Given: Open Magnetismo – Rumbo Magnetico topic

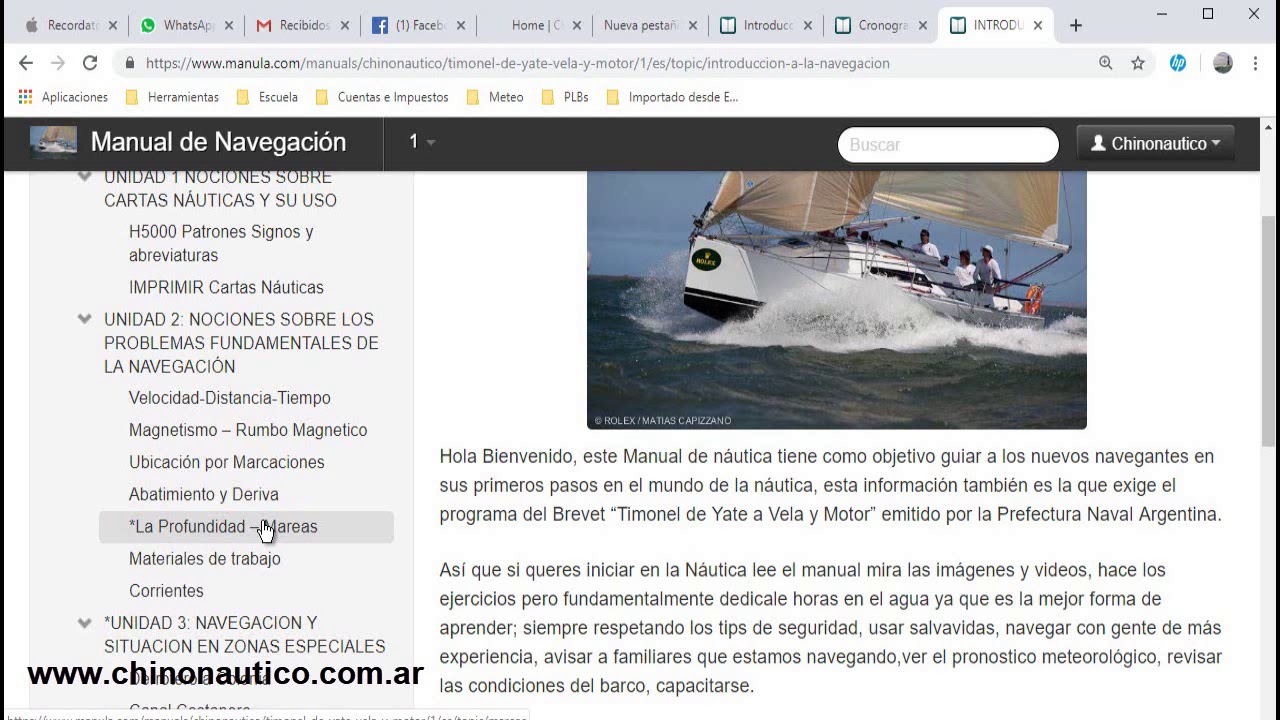Looking at the screenshot, I should (x=248, y=430).
